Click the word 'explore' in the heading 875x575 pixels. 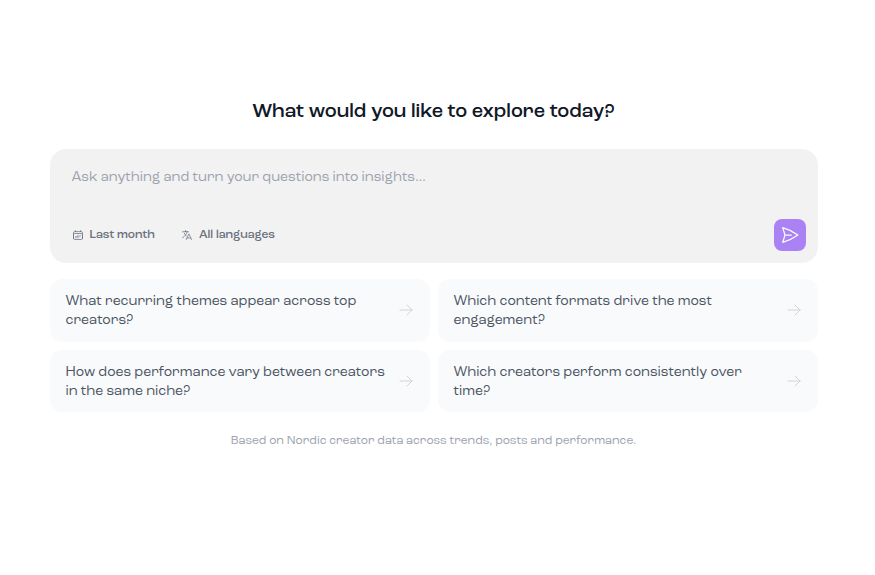coord(508,111)
